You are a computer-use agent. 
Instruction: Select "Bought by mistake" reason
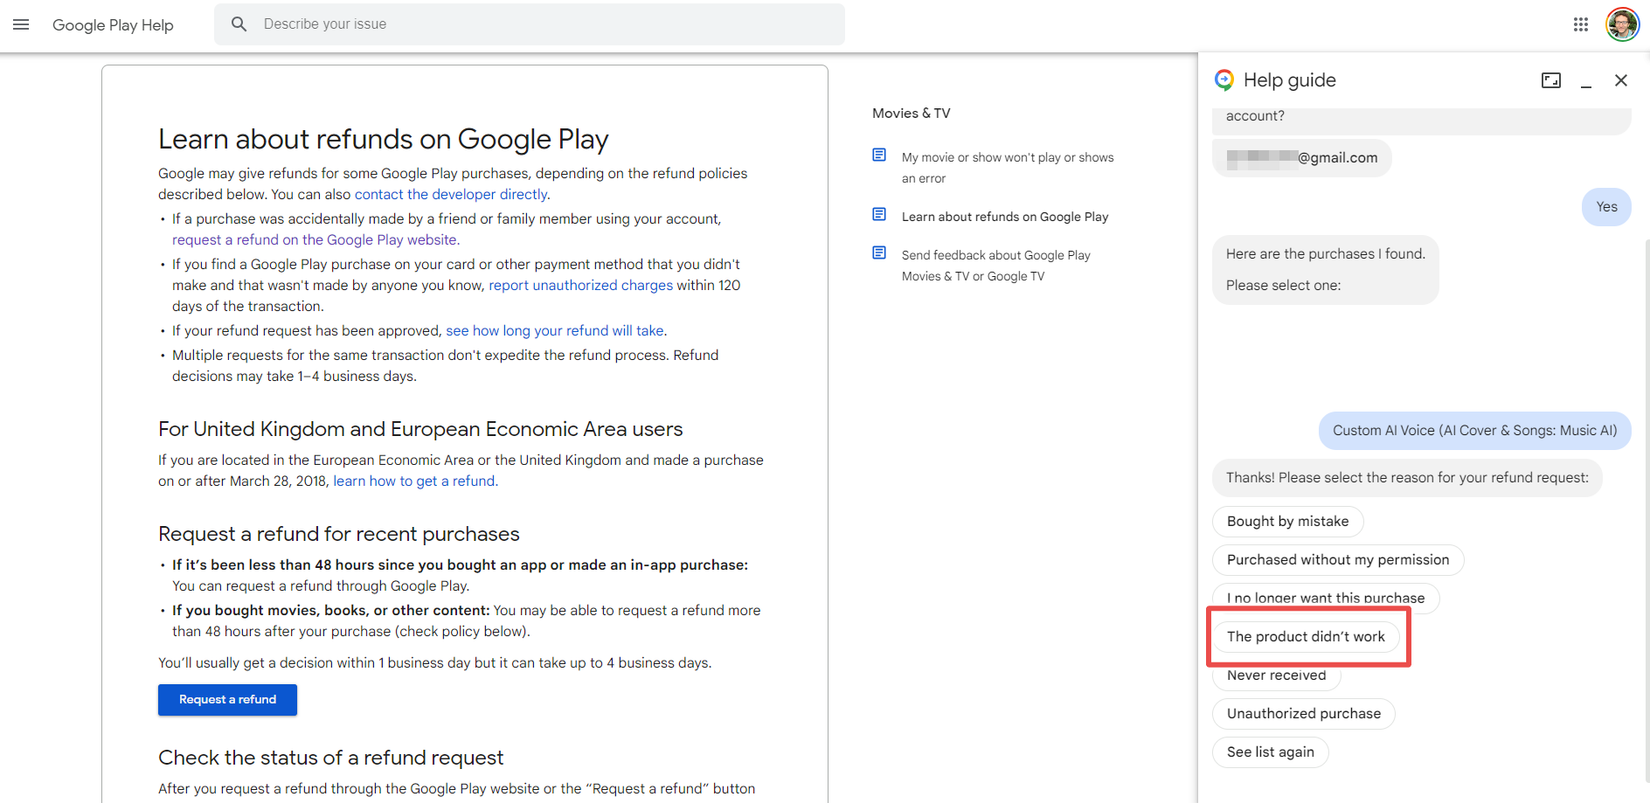[x=1287, y=521]
